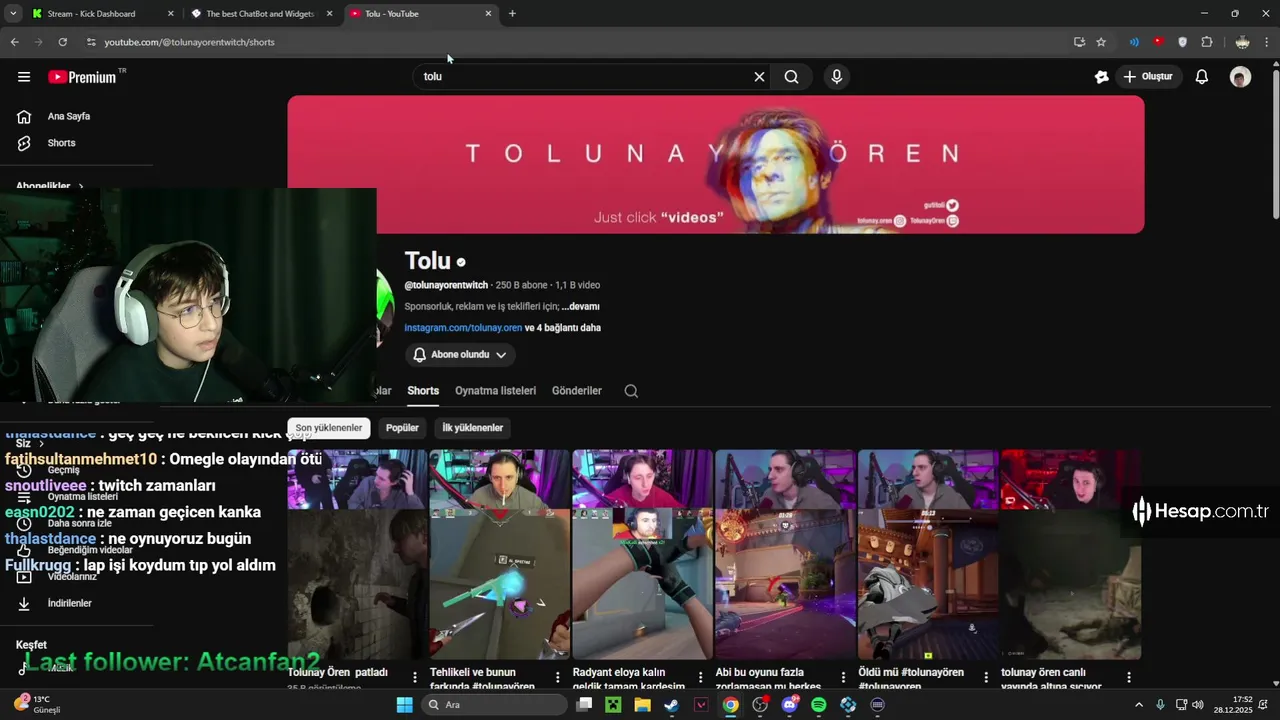Open İndirilenler in the sidebar
Screen dimensions: 1280x720
pos(70,604)
